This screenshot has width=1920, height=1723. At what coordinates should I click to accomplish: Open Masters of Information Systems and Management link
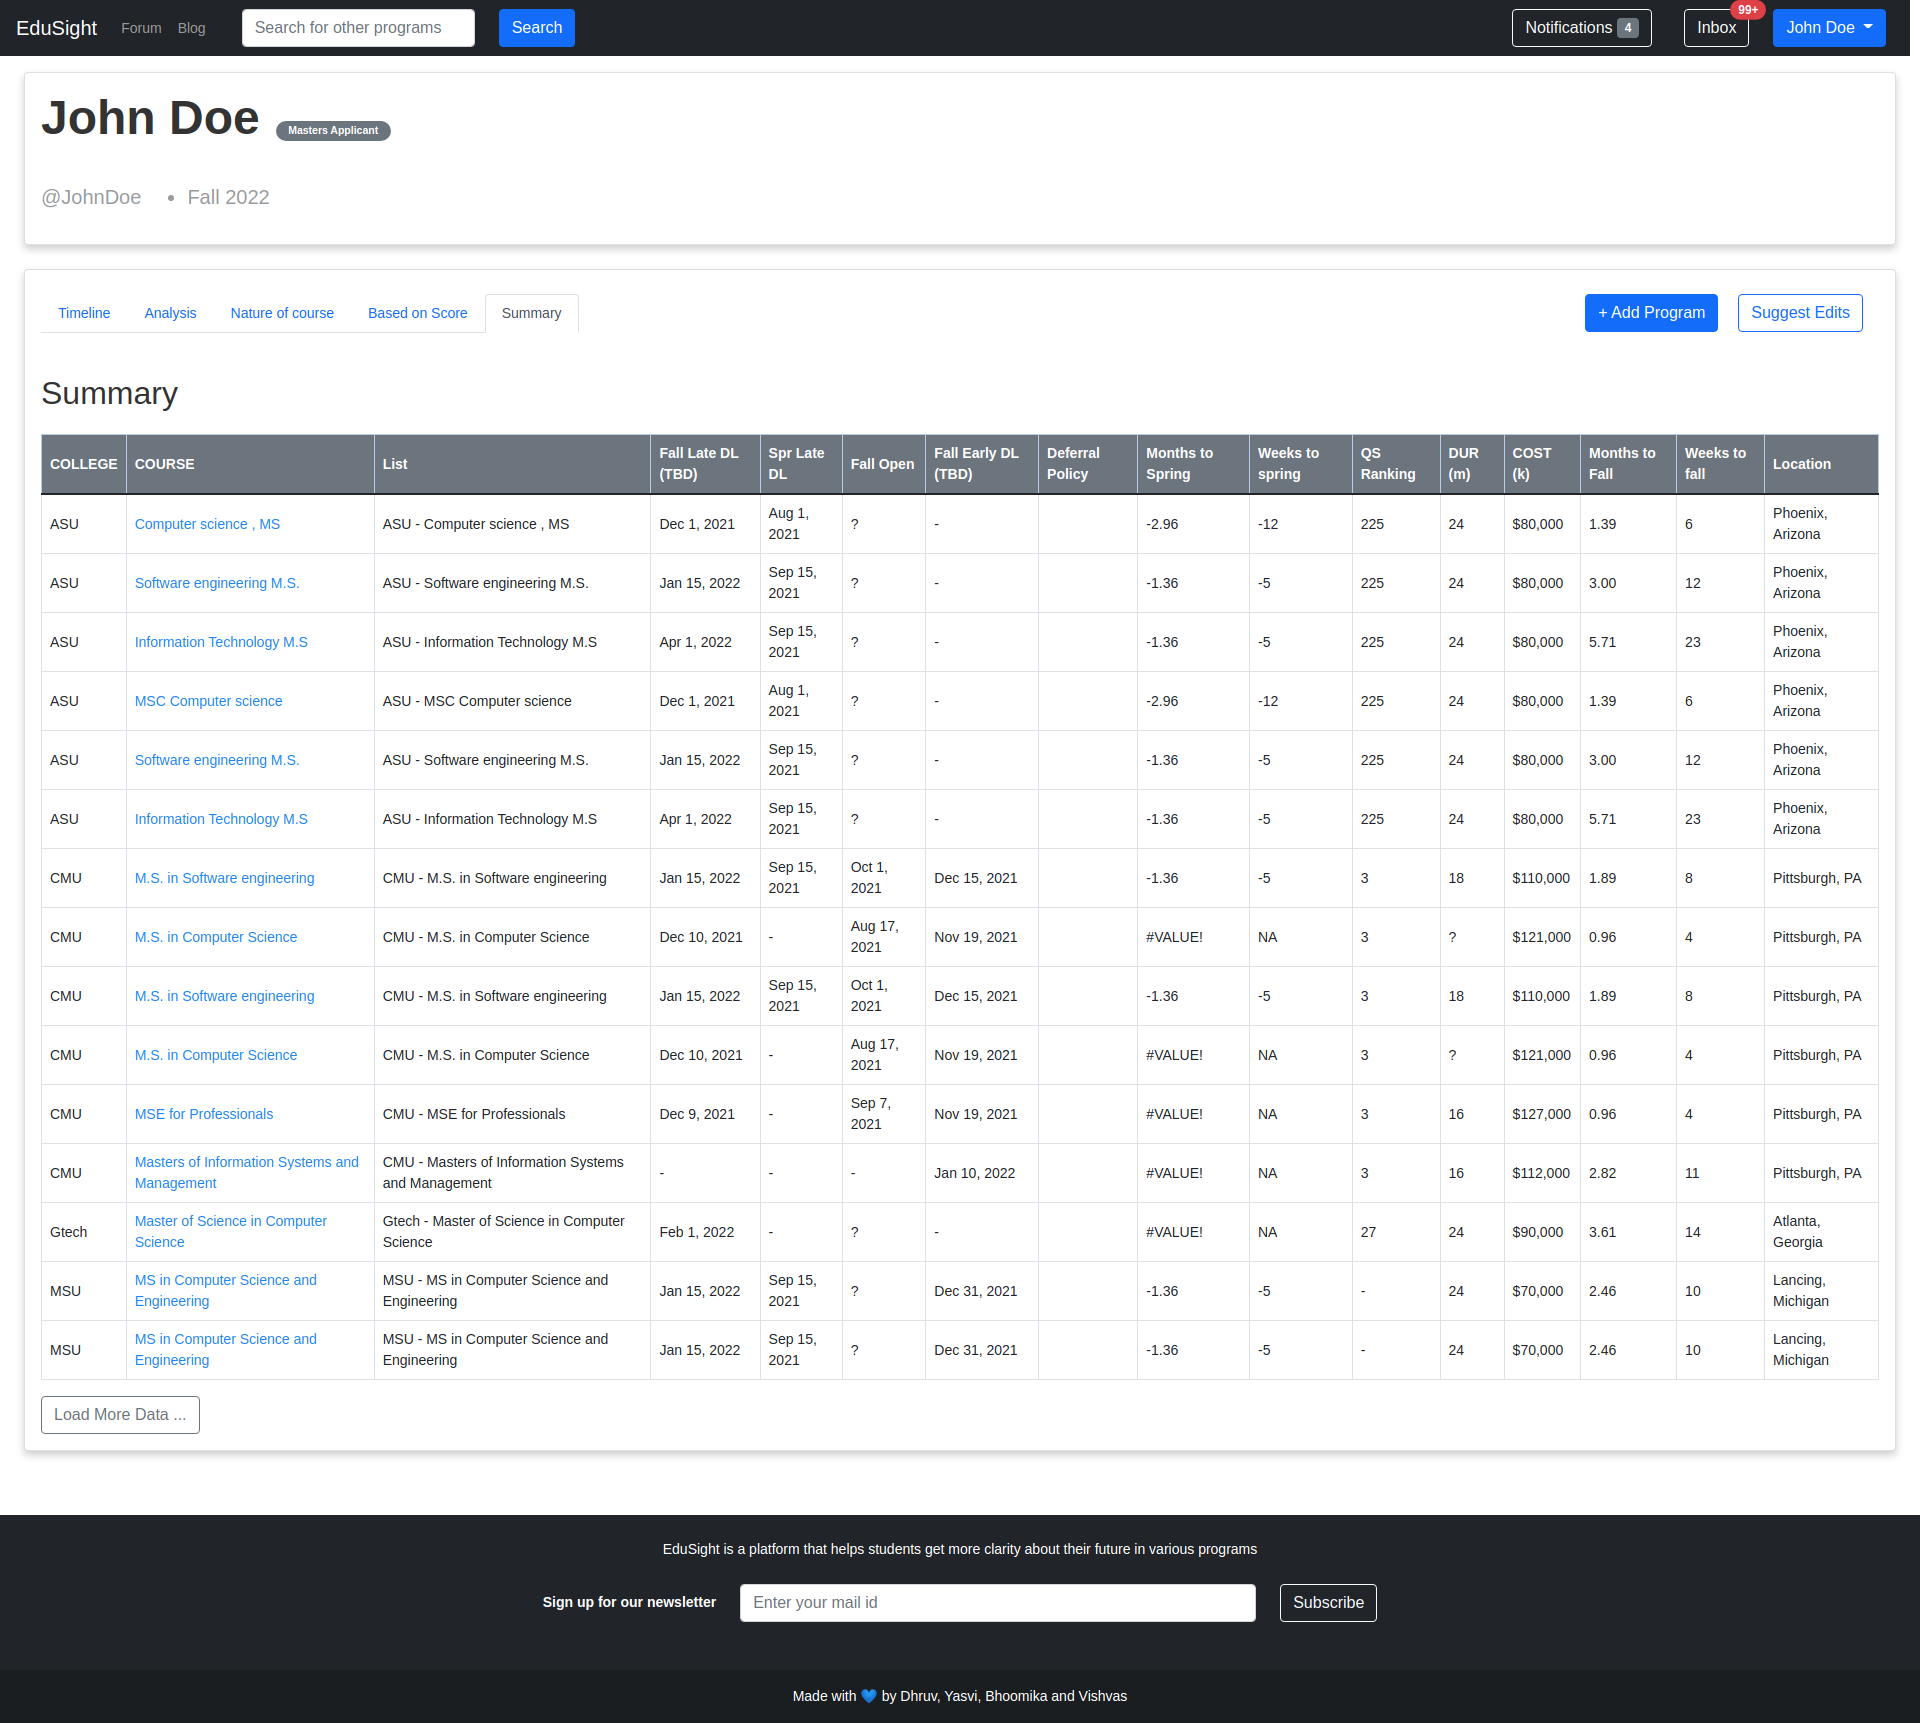pos(246,1172)
